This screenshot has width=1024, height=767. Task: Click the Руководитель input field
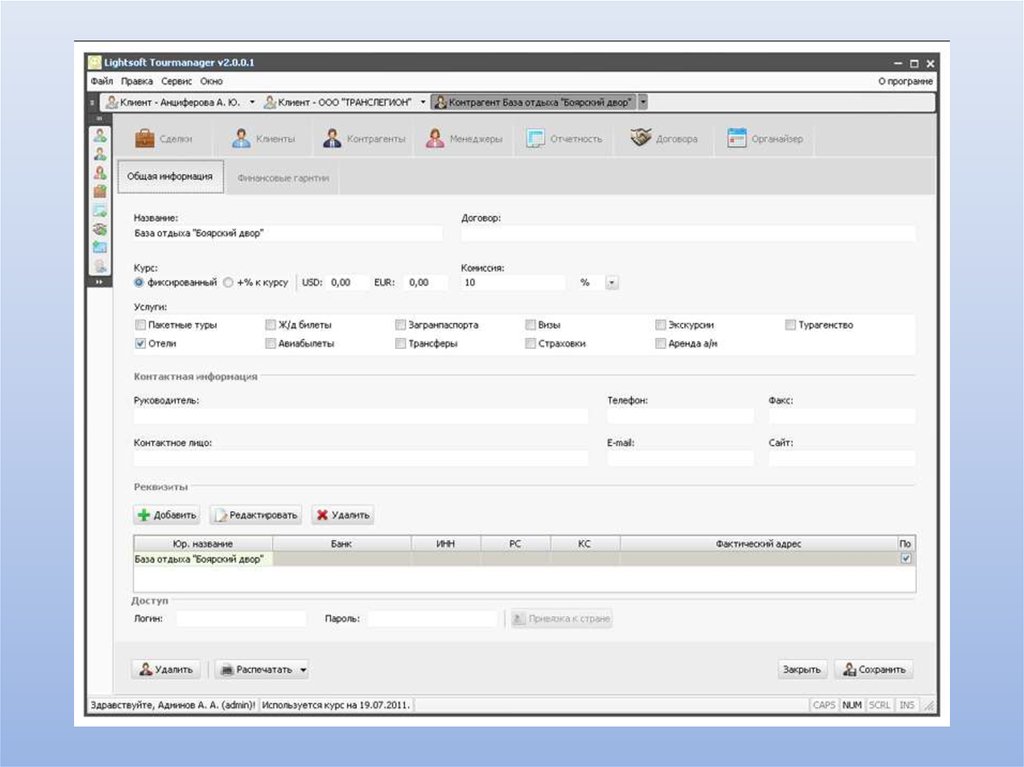click(360, 415)
